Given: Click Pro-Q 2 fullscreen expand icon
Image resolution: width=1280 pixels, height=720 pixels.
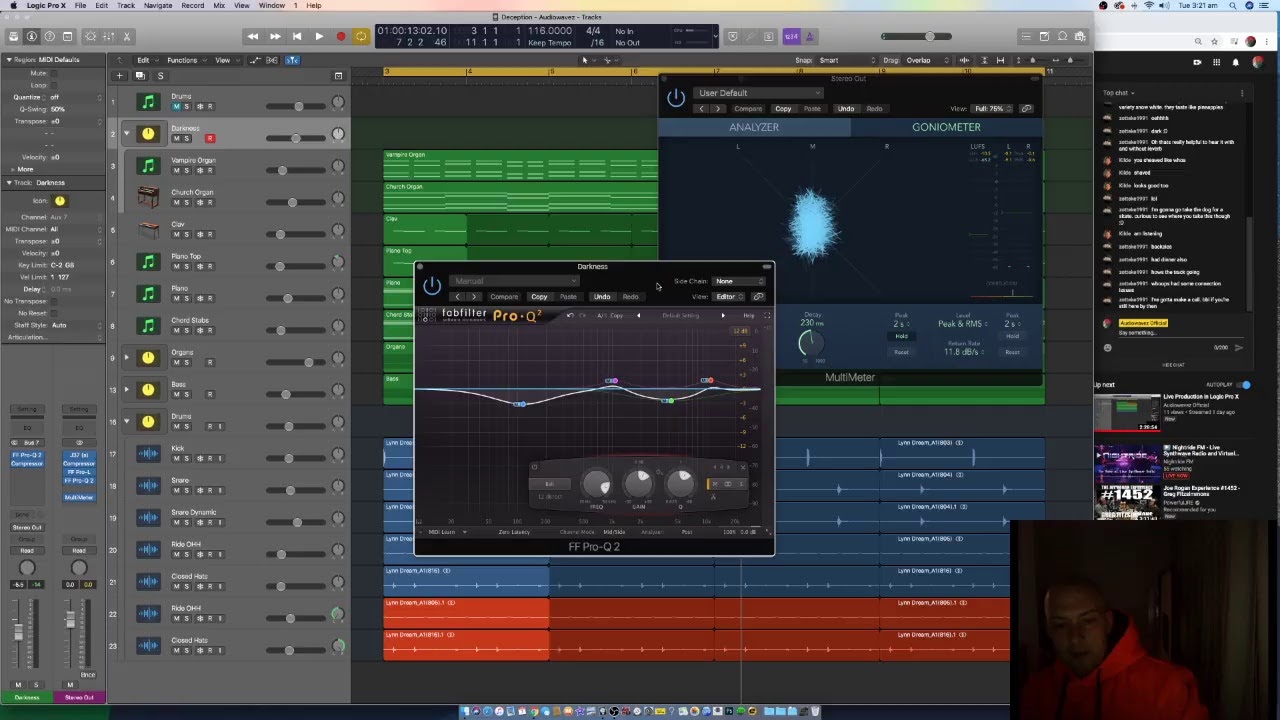Looking at the screenshot, I should 767,316.
